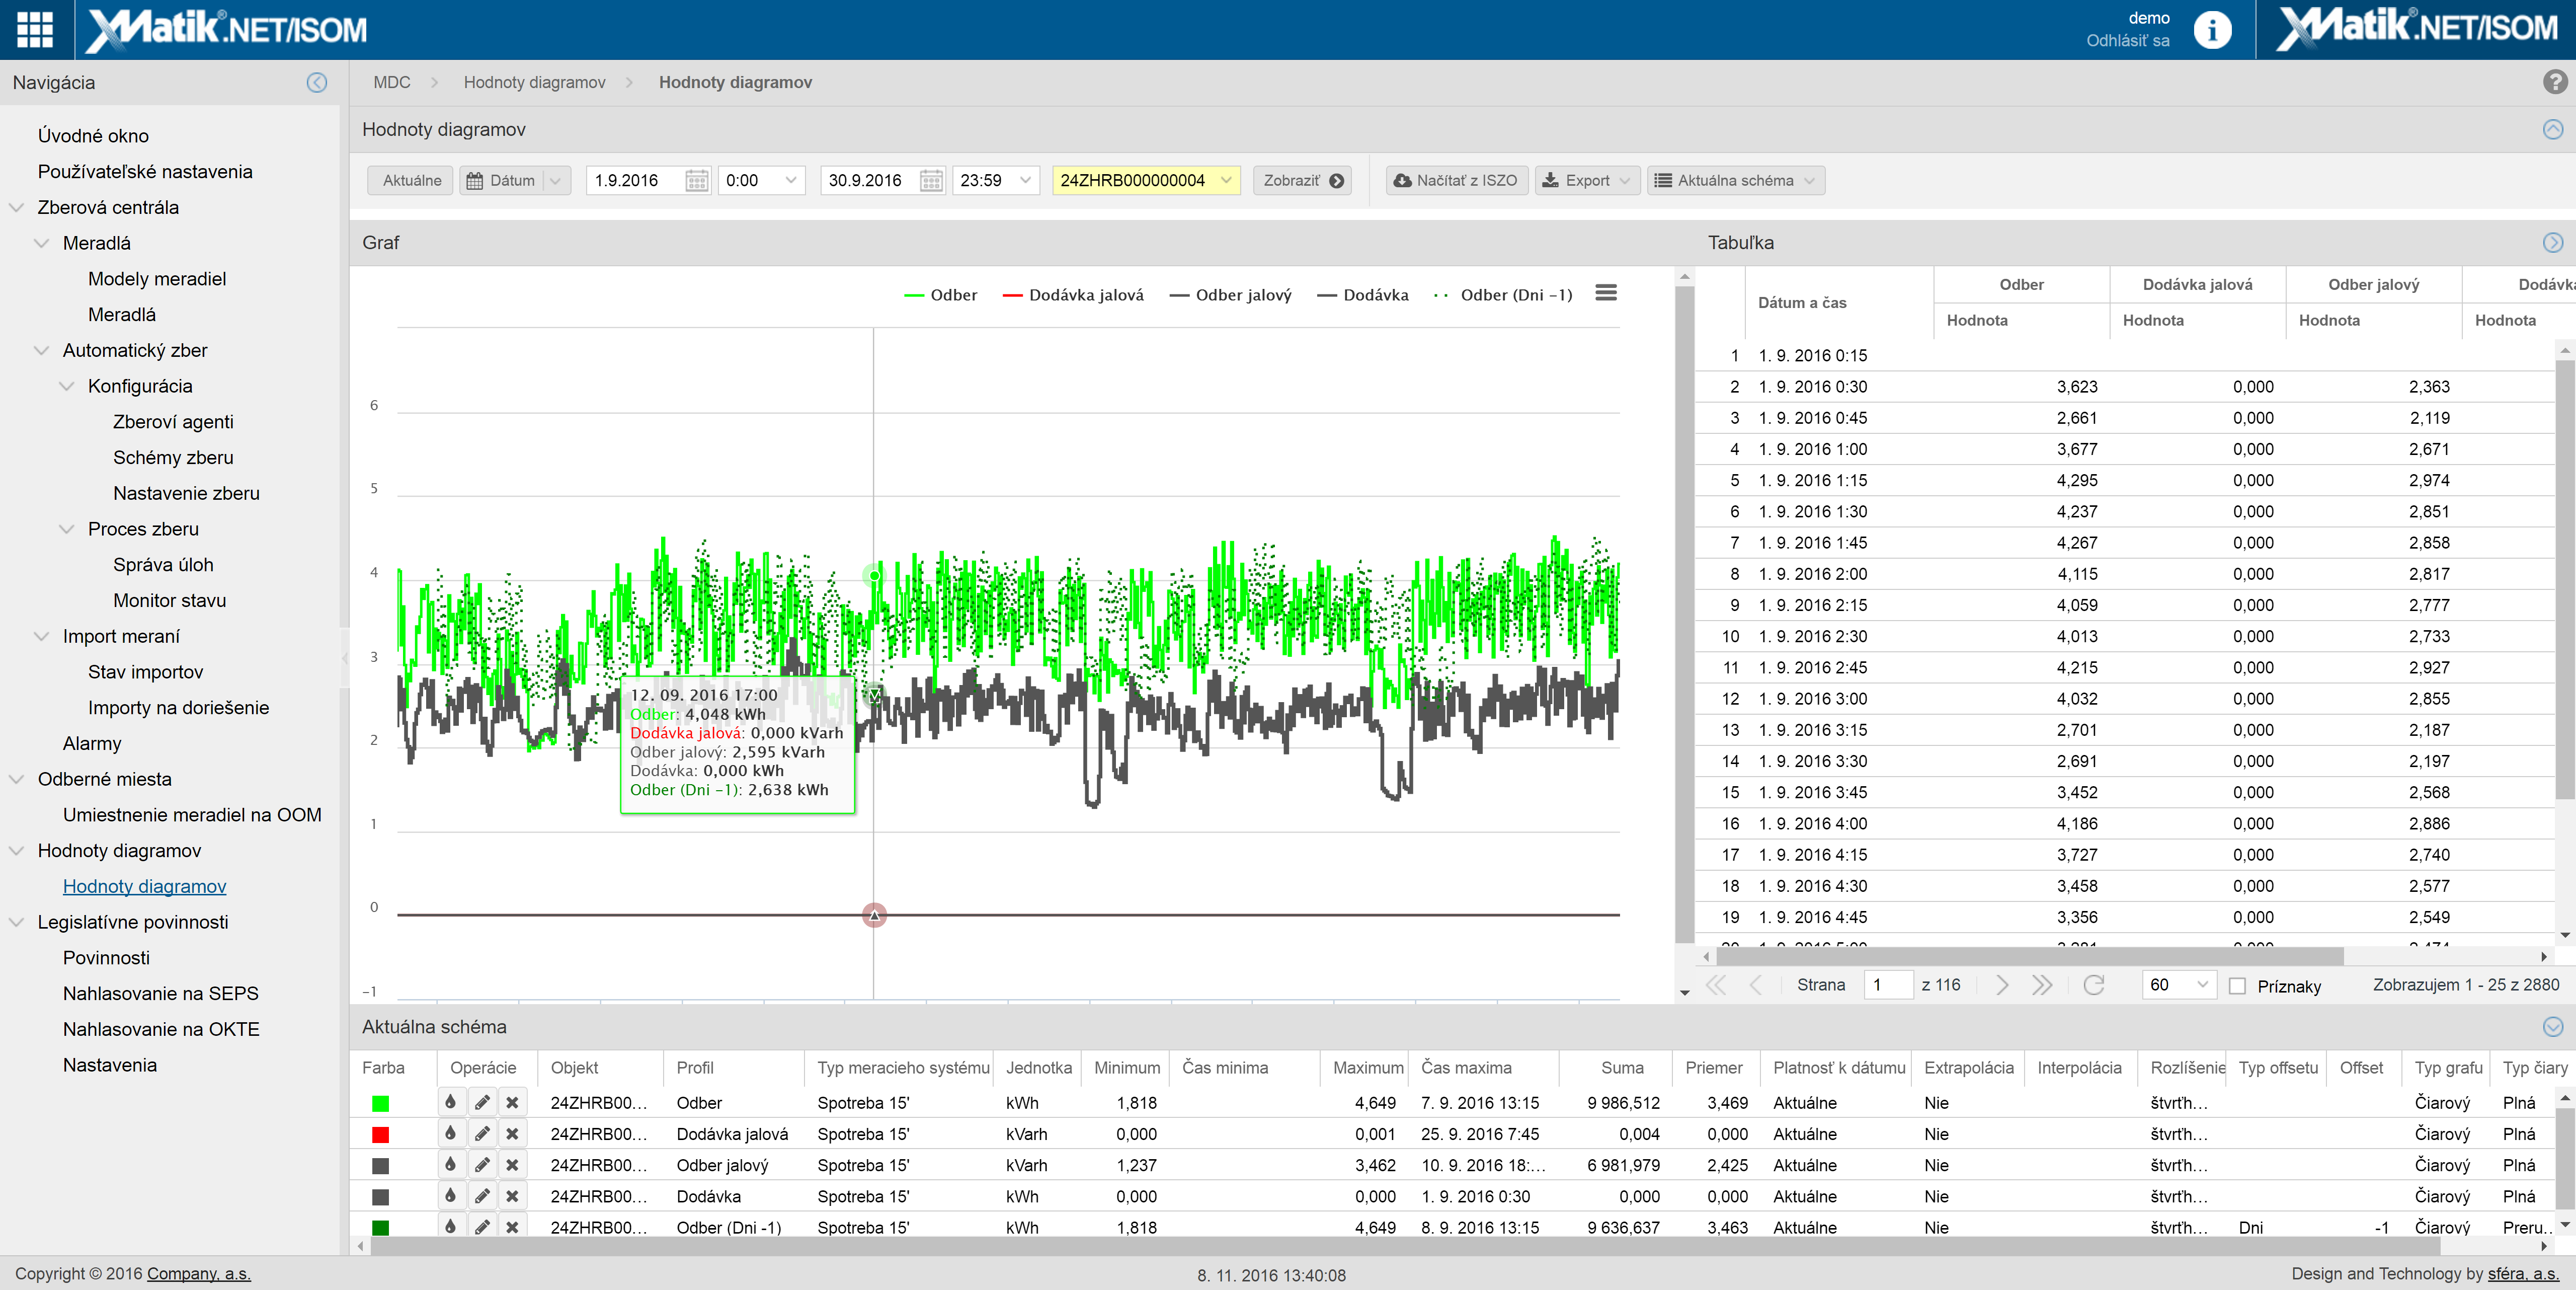
Task: Open the chart hamburger context menu
Action: click(x=1606, y=293)
